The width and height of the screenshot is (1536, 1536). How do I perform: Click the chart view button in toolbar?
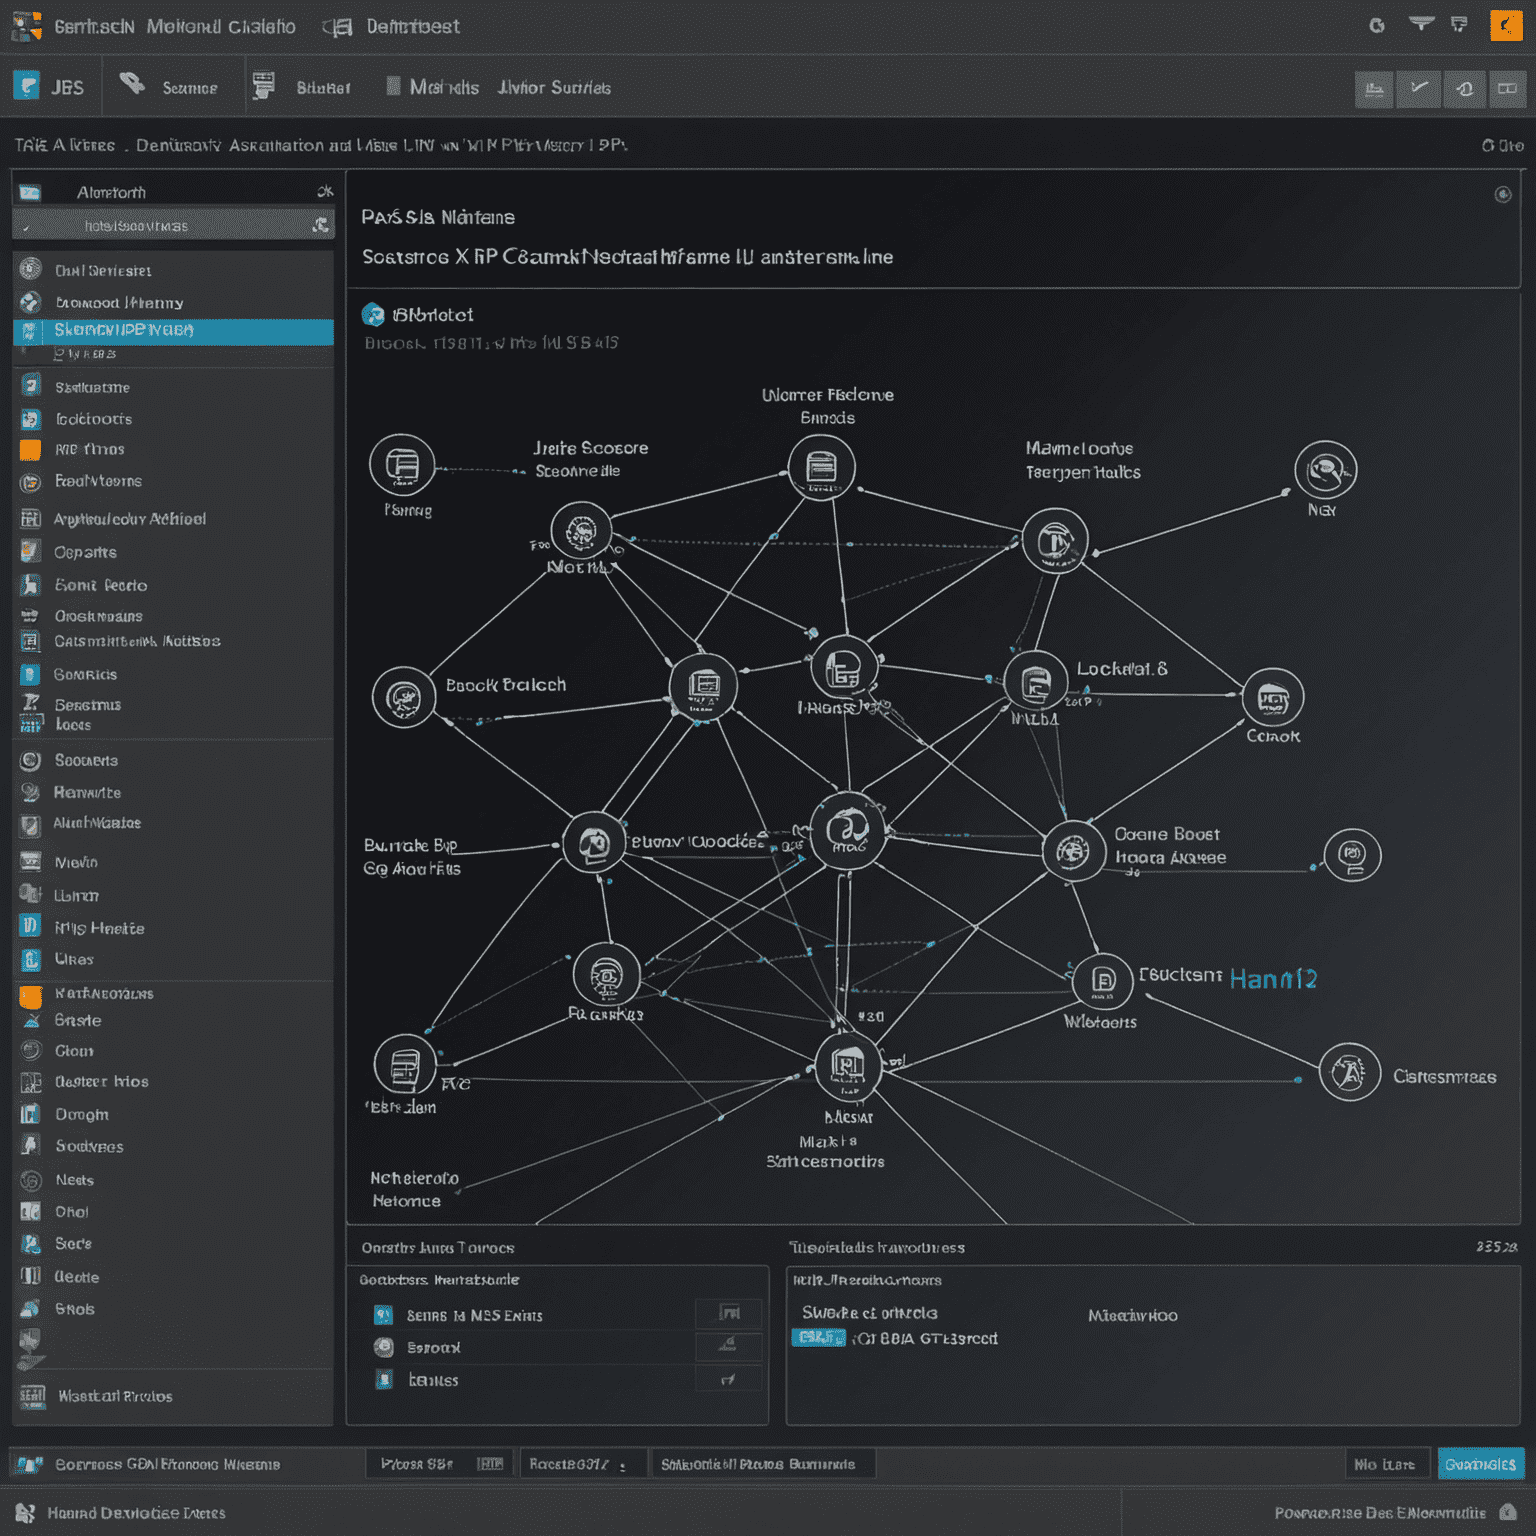click(1374, 89)
